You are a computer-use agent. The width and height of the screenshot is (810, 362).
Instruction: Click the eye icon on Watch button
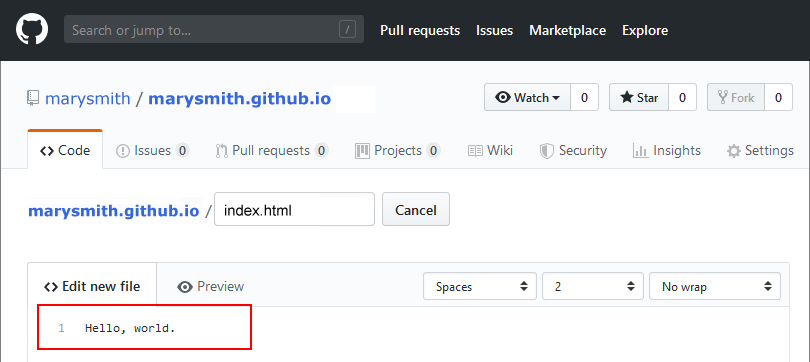pyautogui.click(x=502, y=97)
